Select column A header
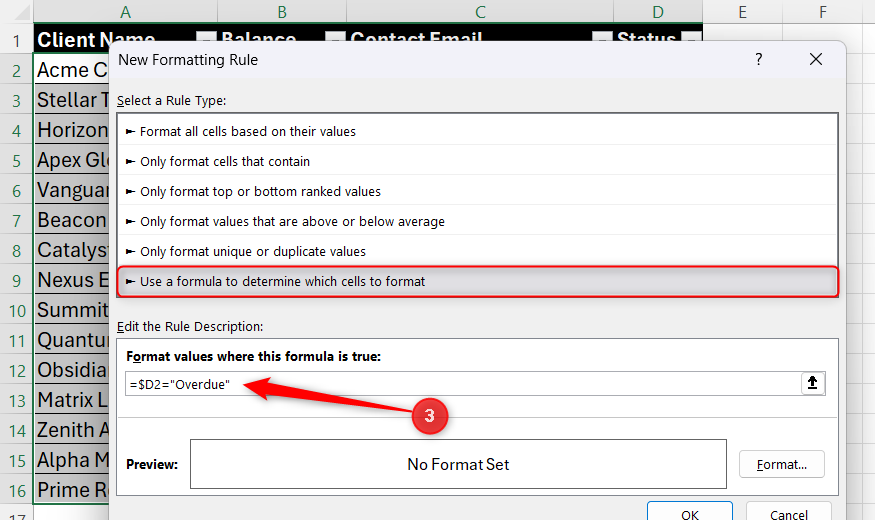875x520 pixels. click(x=126, y=12)
